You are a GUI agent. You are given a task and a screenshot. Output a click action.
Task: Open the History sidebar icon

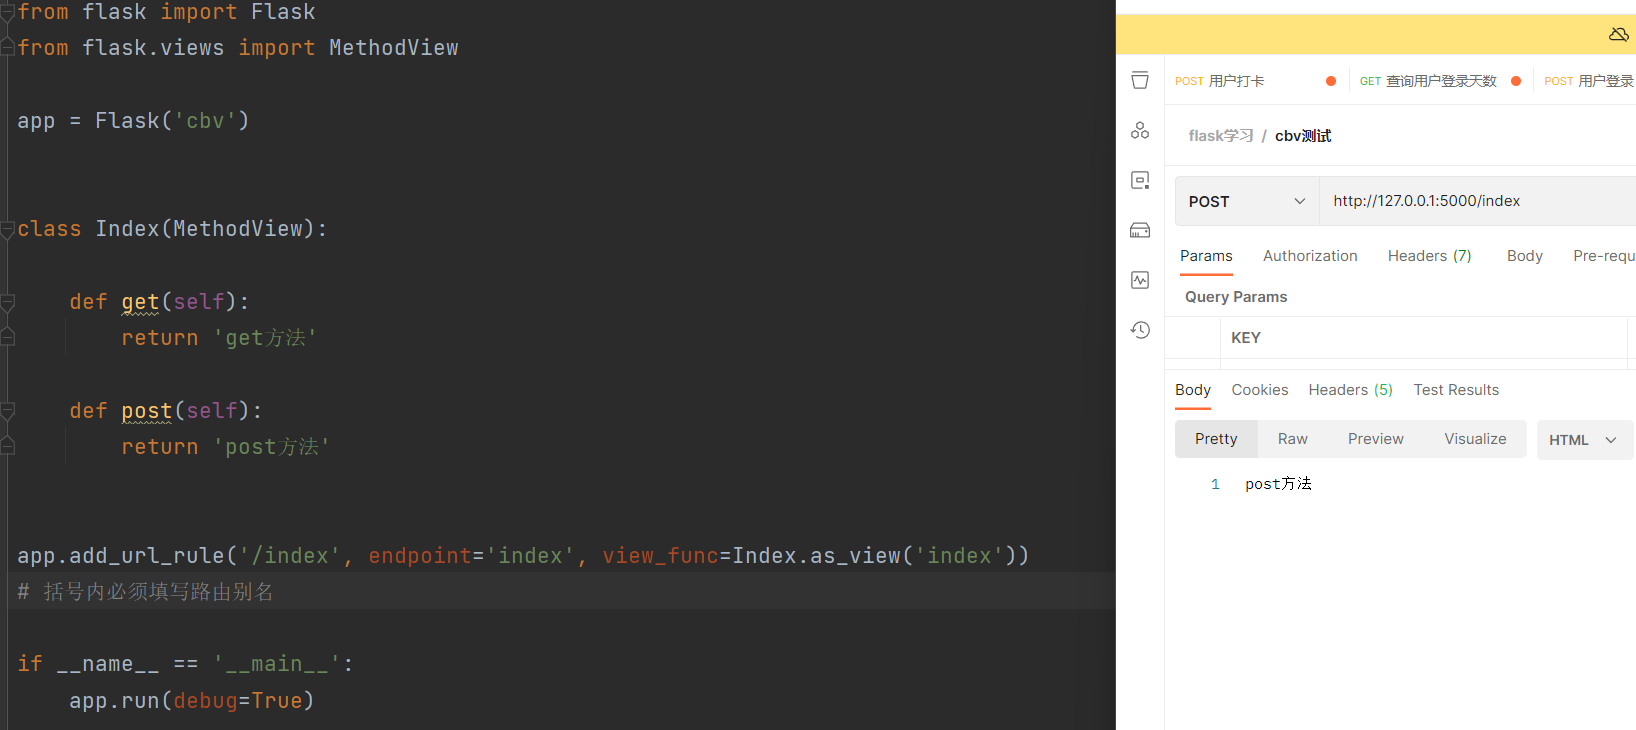tap(1140, 330)
